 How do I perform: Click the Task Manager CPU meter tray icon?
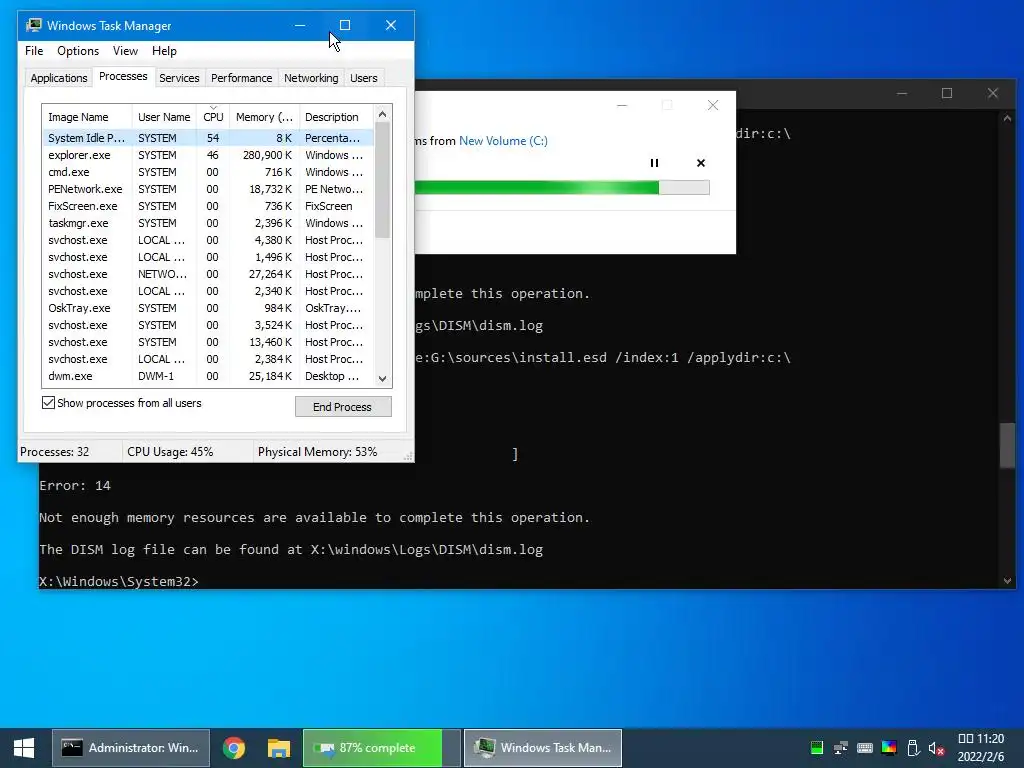click(816, 748)
